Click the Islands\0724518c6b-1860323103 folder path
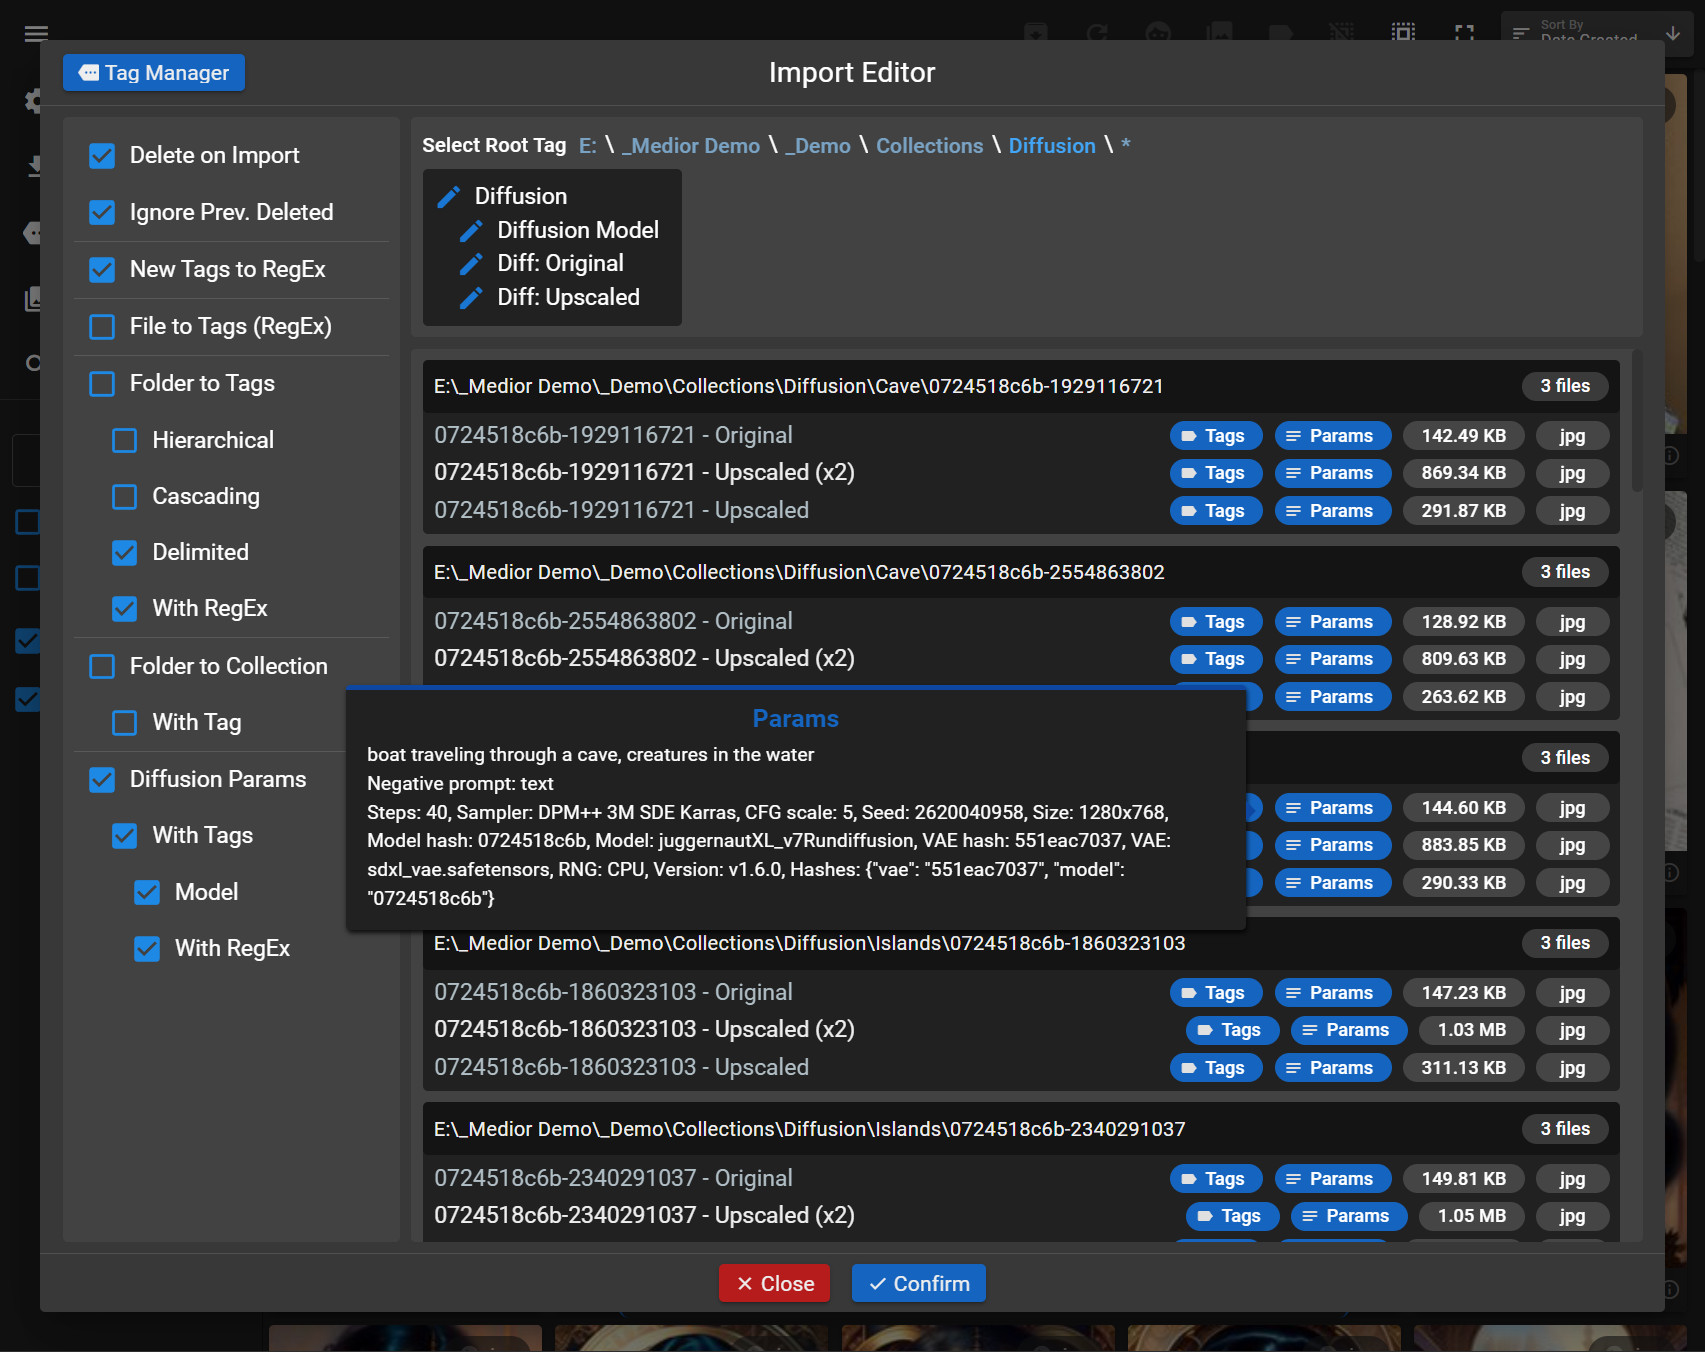Screen dimensions: 1705x1352 pyautogui.click(x=810, y=944)
